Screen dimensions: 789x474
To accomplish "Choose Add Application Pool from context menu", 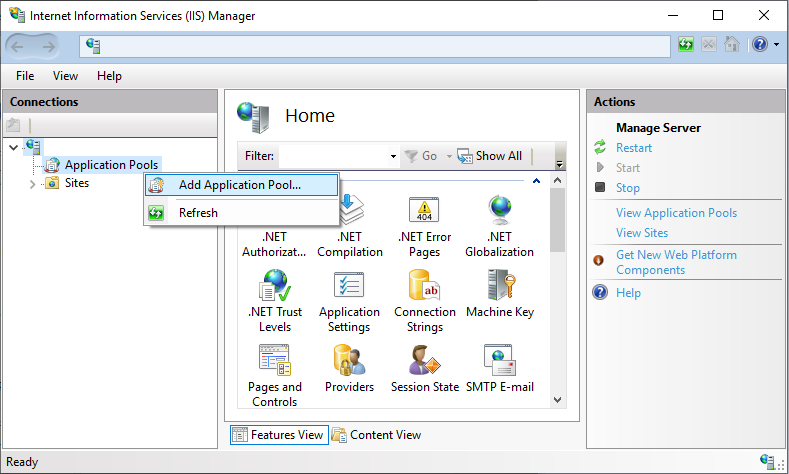I will pos(239,185).
